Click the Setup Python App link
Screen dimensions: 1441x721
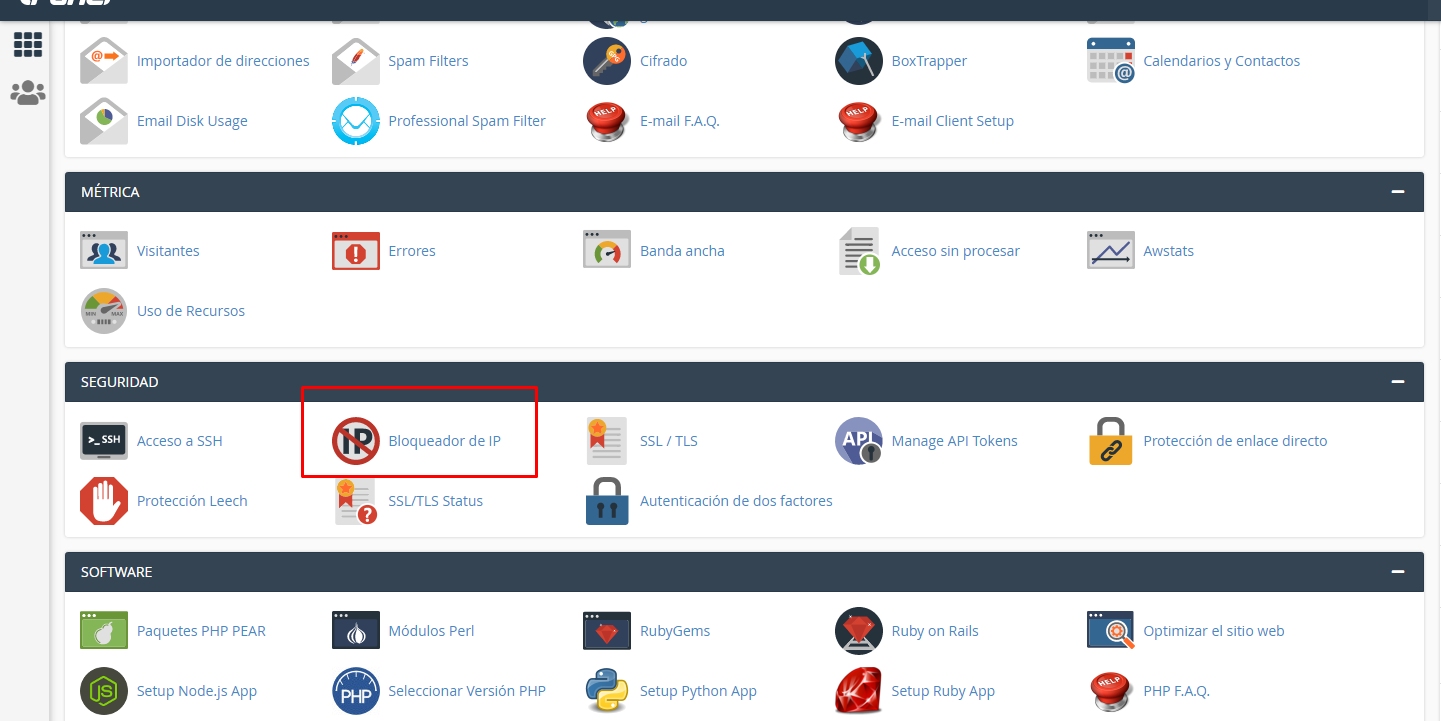pyautogui.click(x=698, y=691)
